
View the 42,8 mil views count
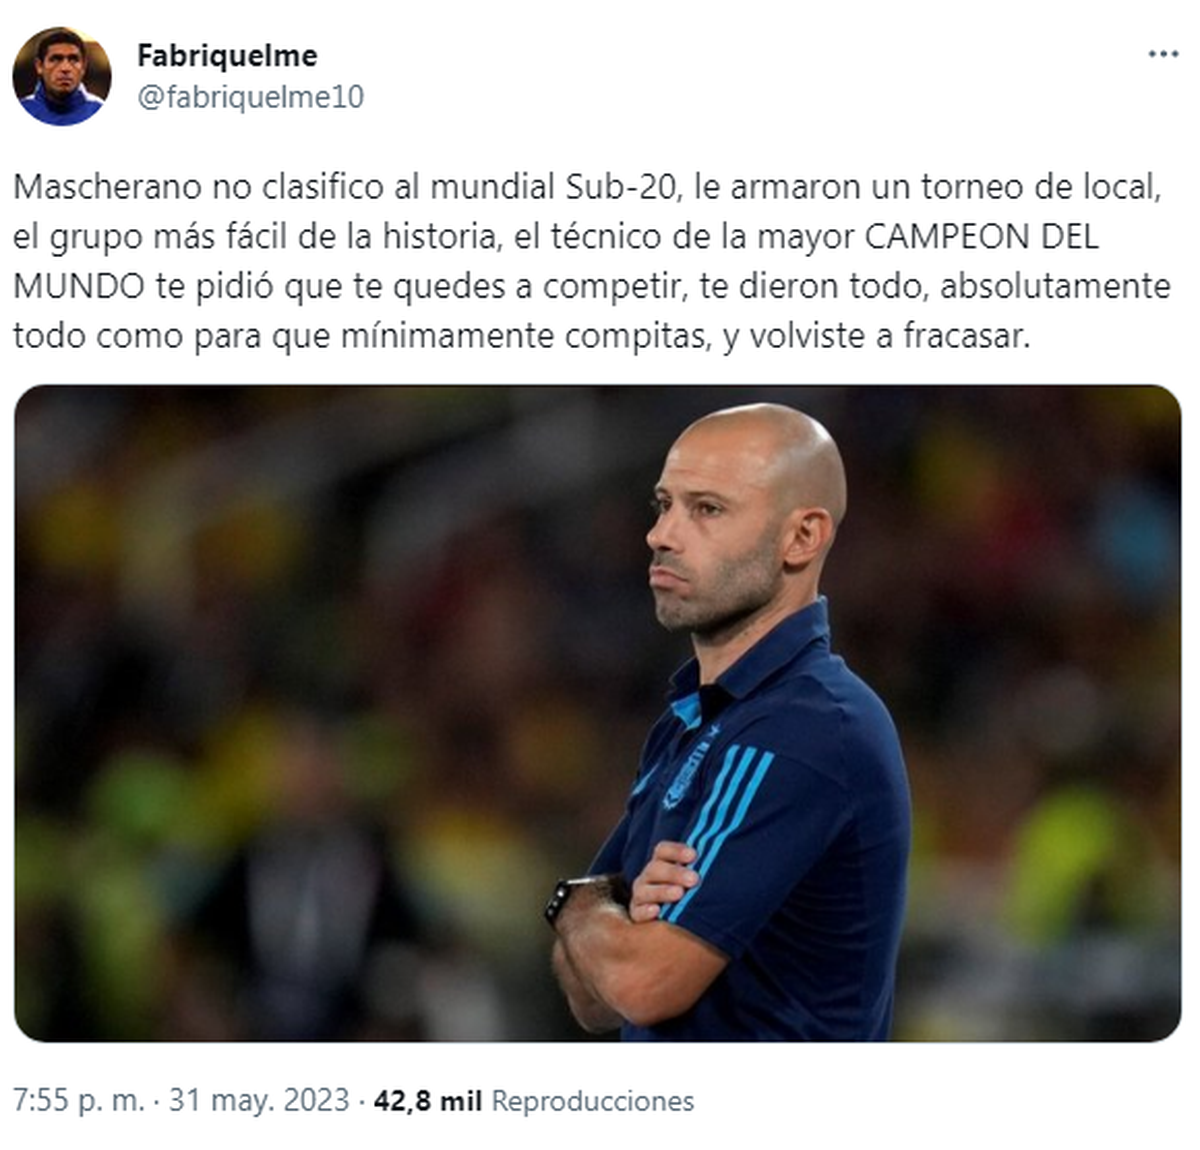coord(427,1101)
